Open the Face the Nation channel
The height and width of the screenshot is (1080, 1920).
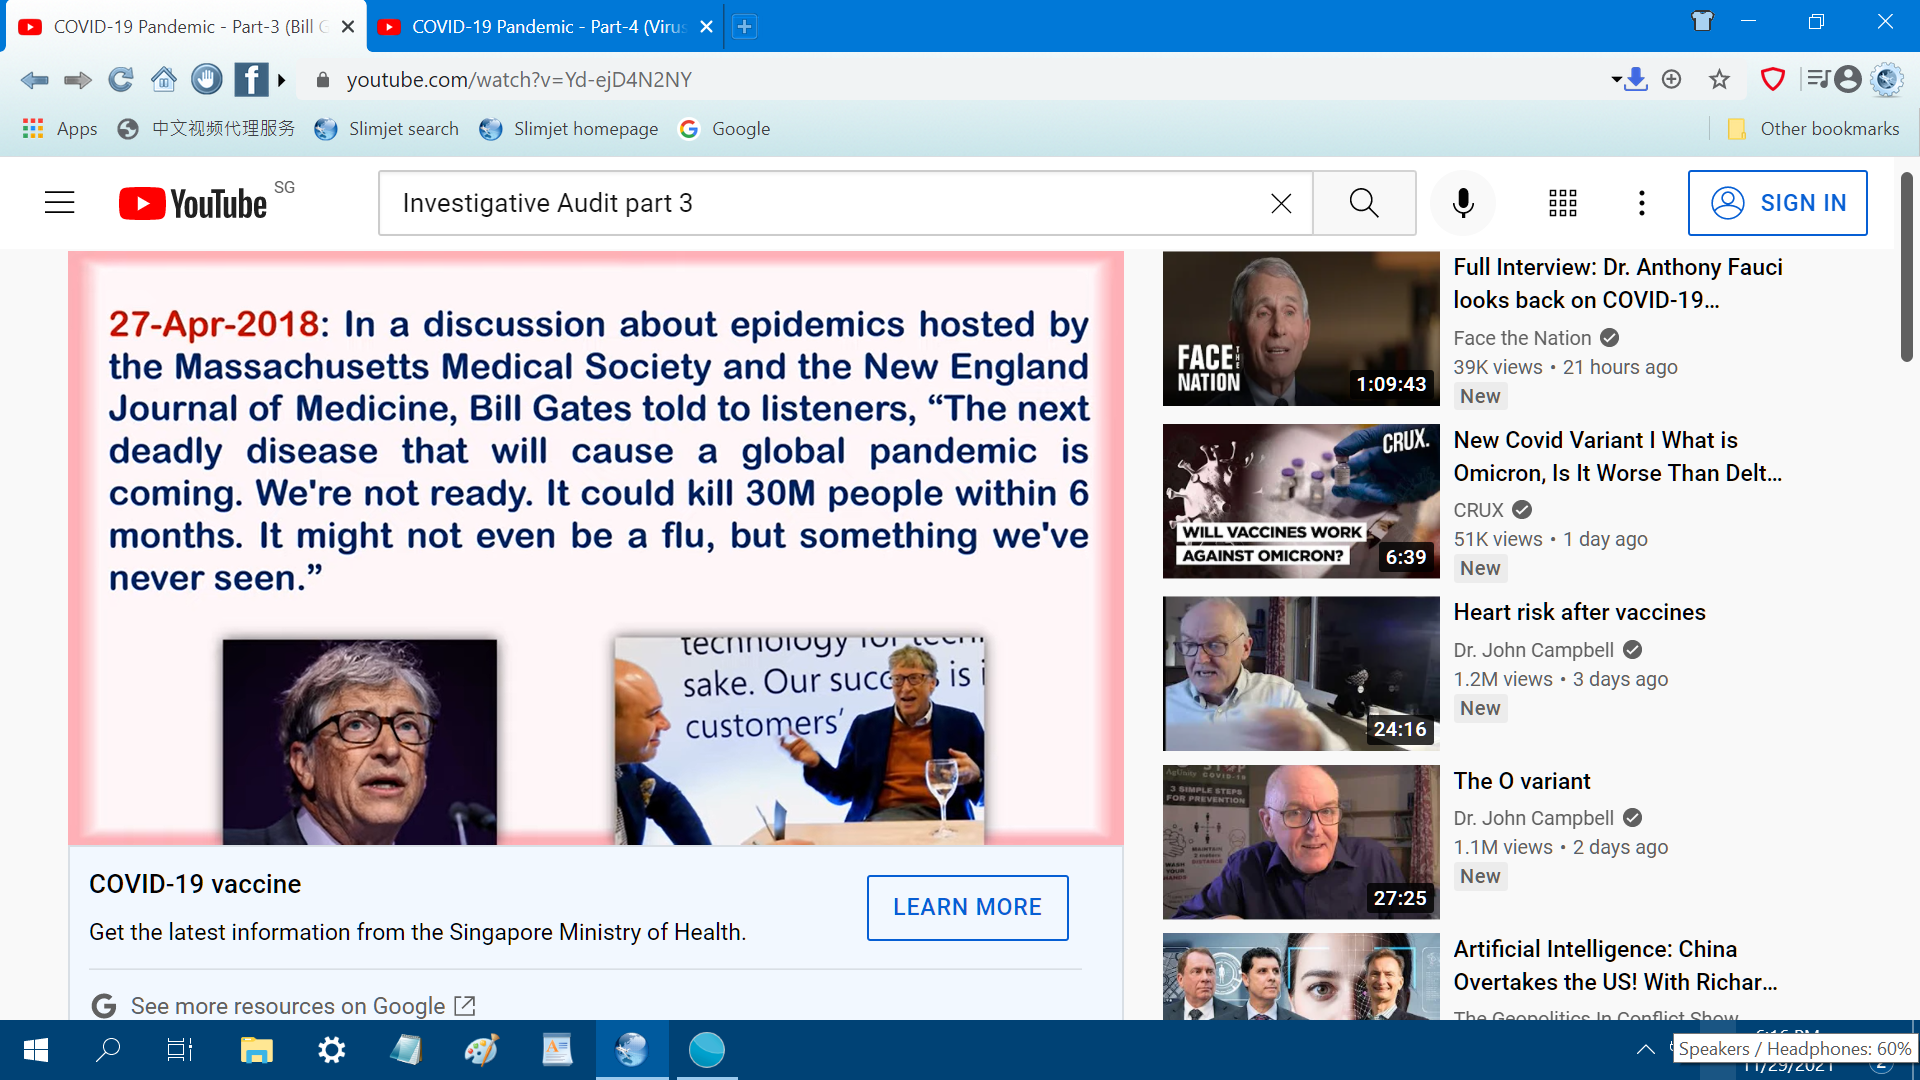coord(1522,338)
